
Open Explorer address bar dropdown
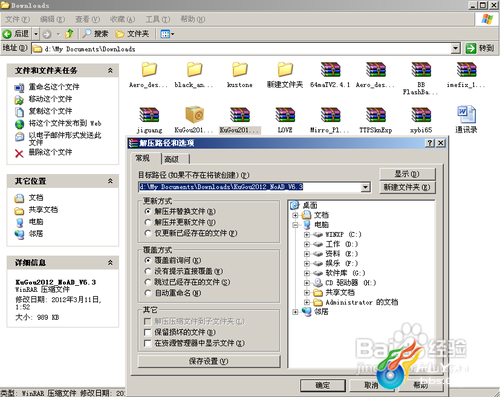pos(456,49)
